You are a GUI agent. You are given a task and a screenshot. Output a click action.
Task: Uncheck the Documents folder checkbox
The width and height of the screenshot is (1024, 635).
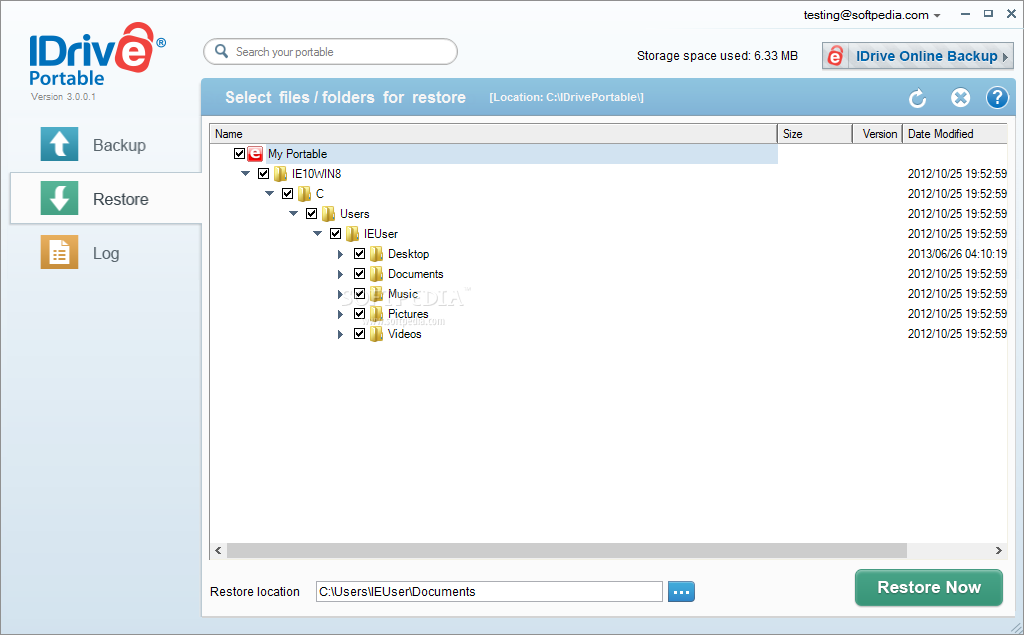point(359,274)
